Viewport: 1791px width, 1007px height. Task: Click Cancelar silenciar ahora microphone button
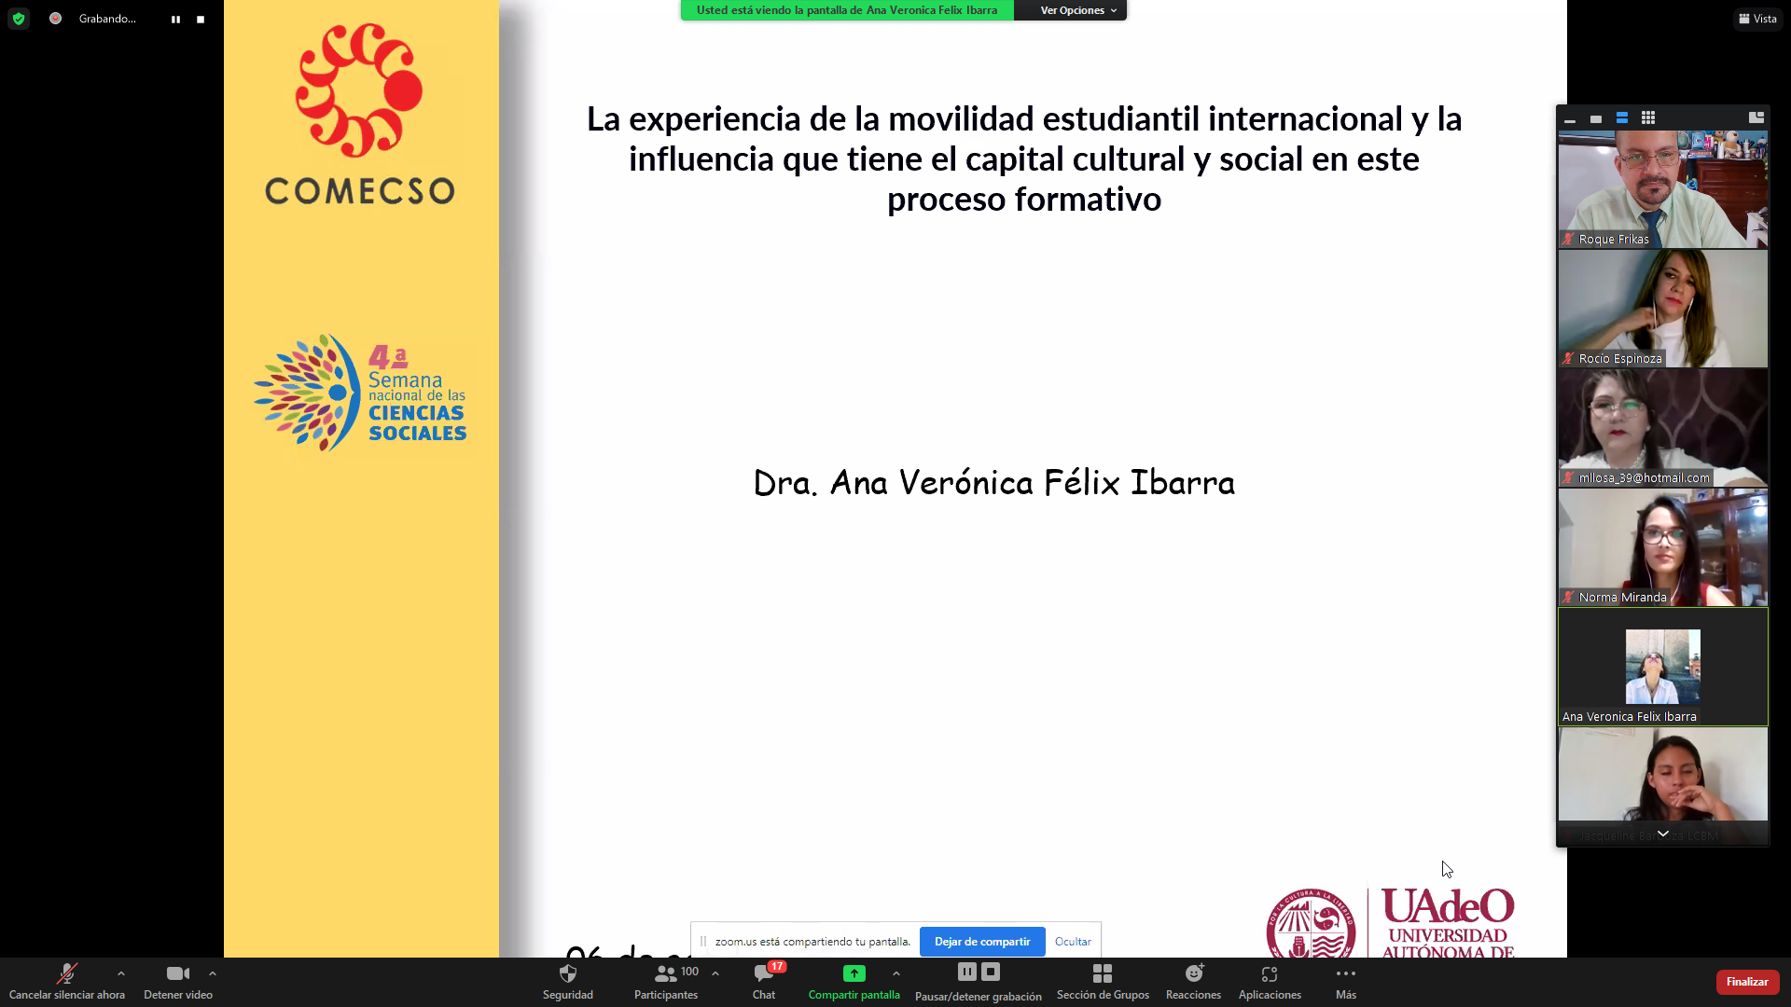coord(67,982)
